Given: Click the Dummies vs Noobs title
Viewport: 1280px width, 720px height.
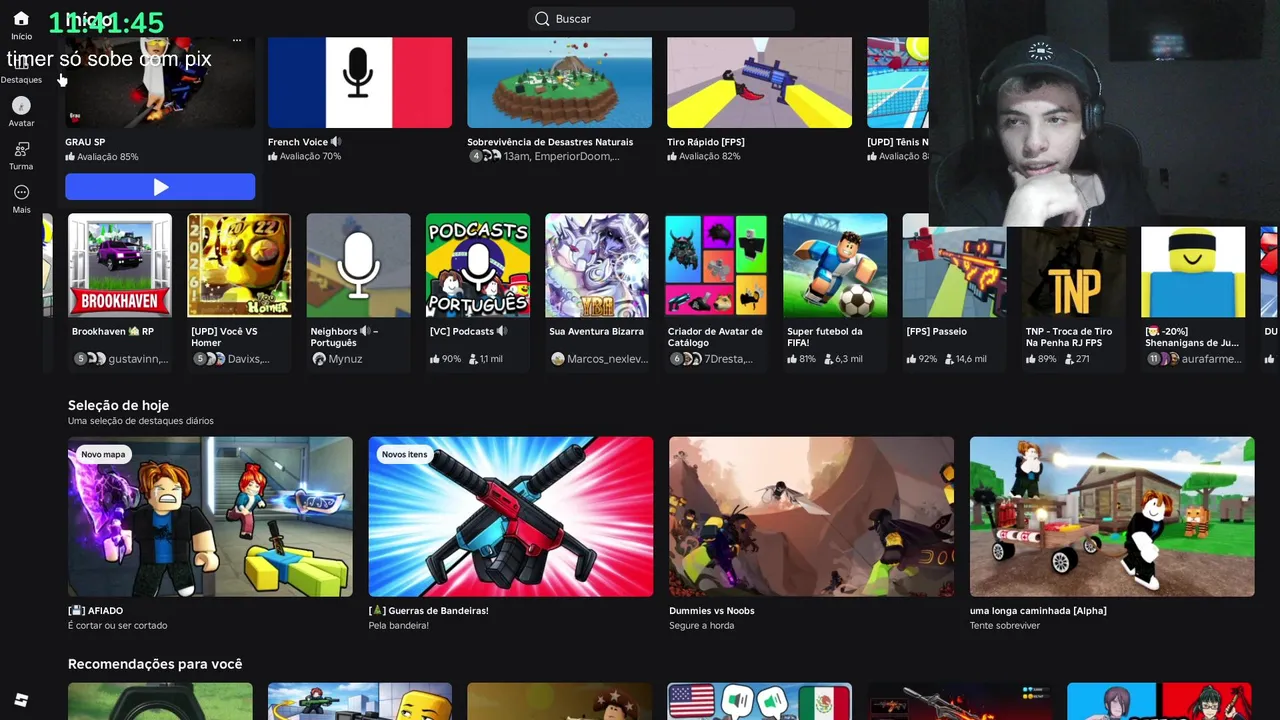Looking at the screenshot, I should pos(712,611).
